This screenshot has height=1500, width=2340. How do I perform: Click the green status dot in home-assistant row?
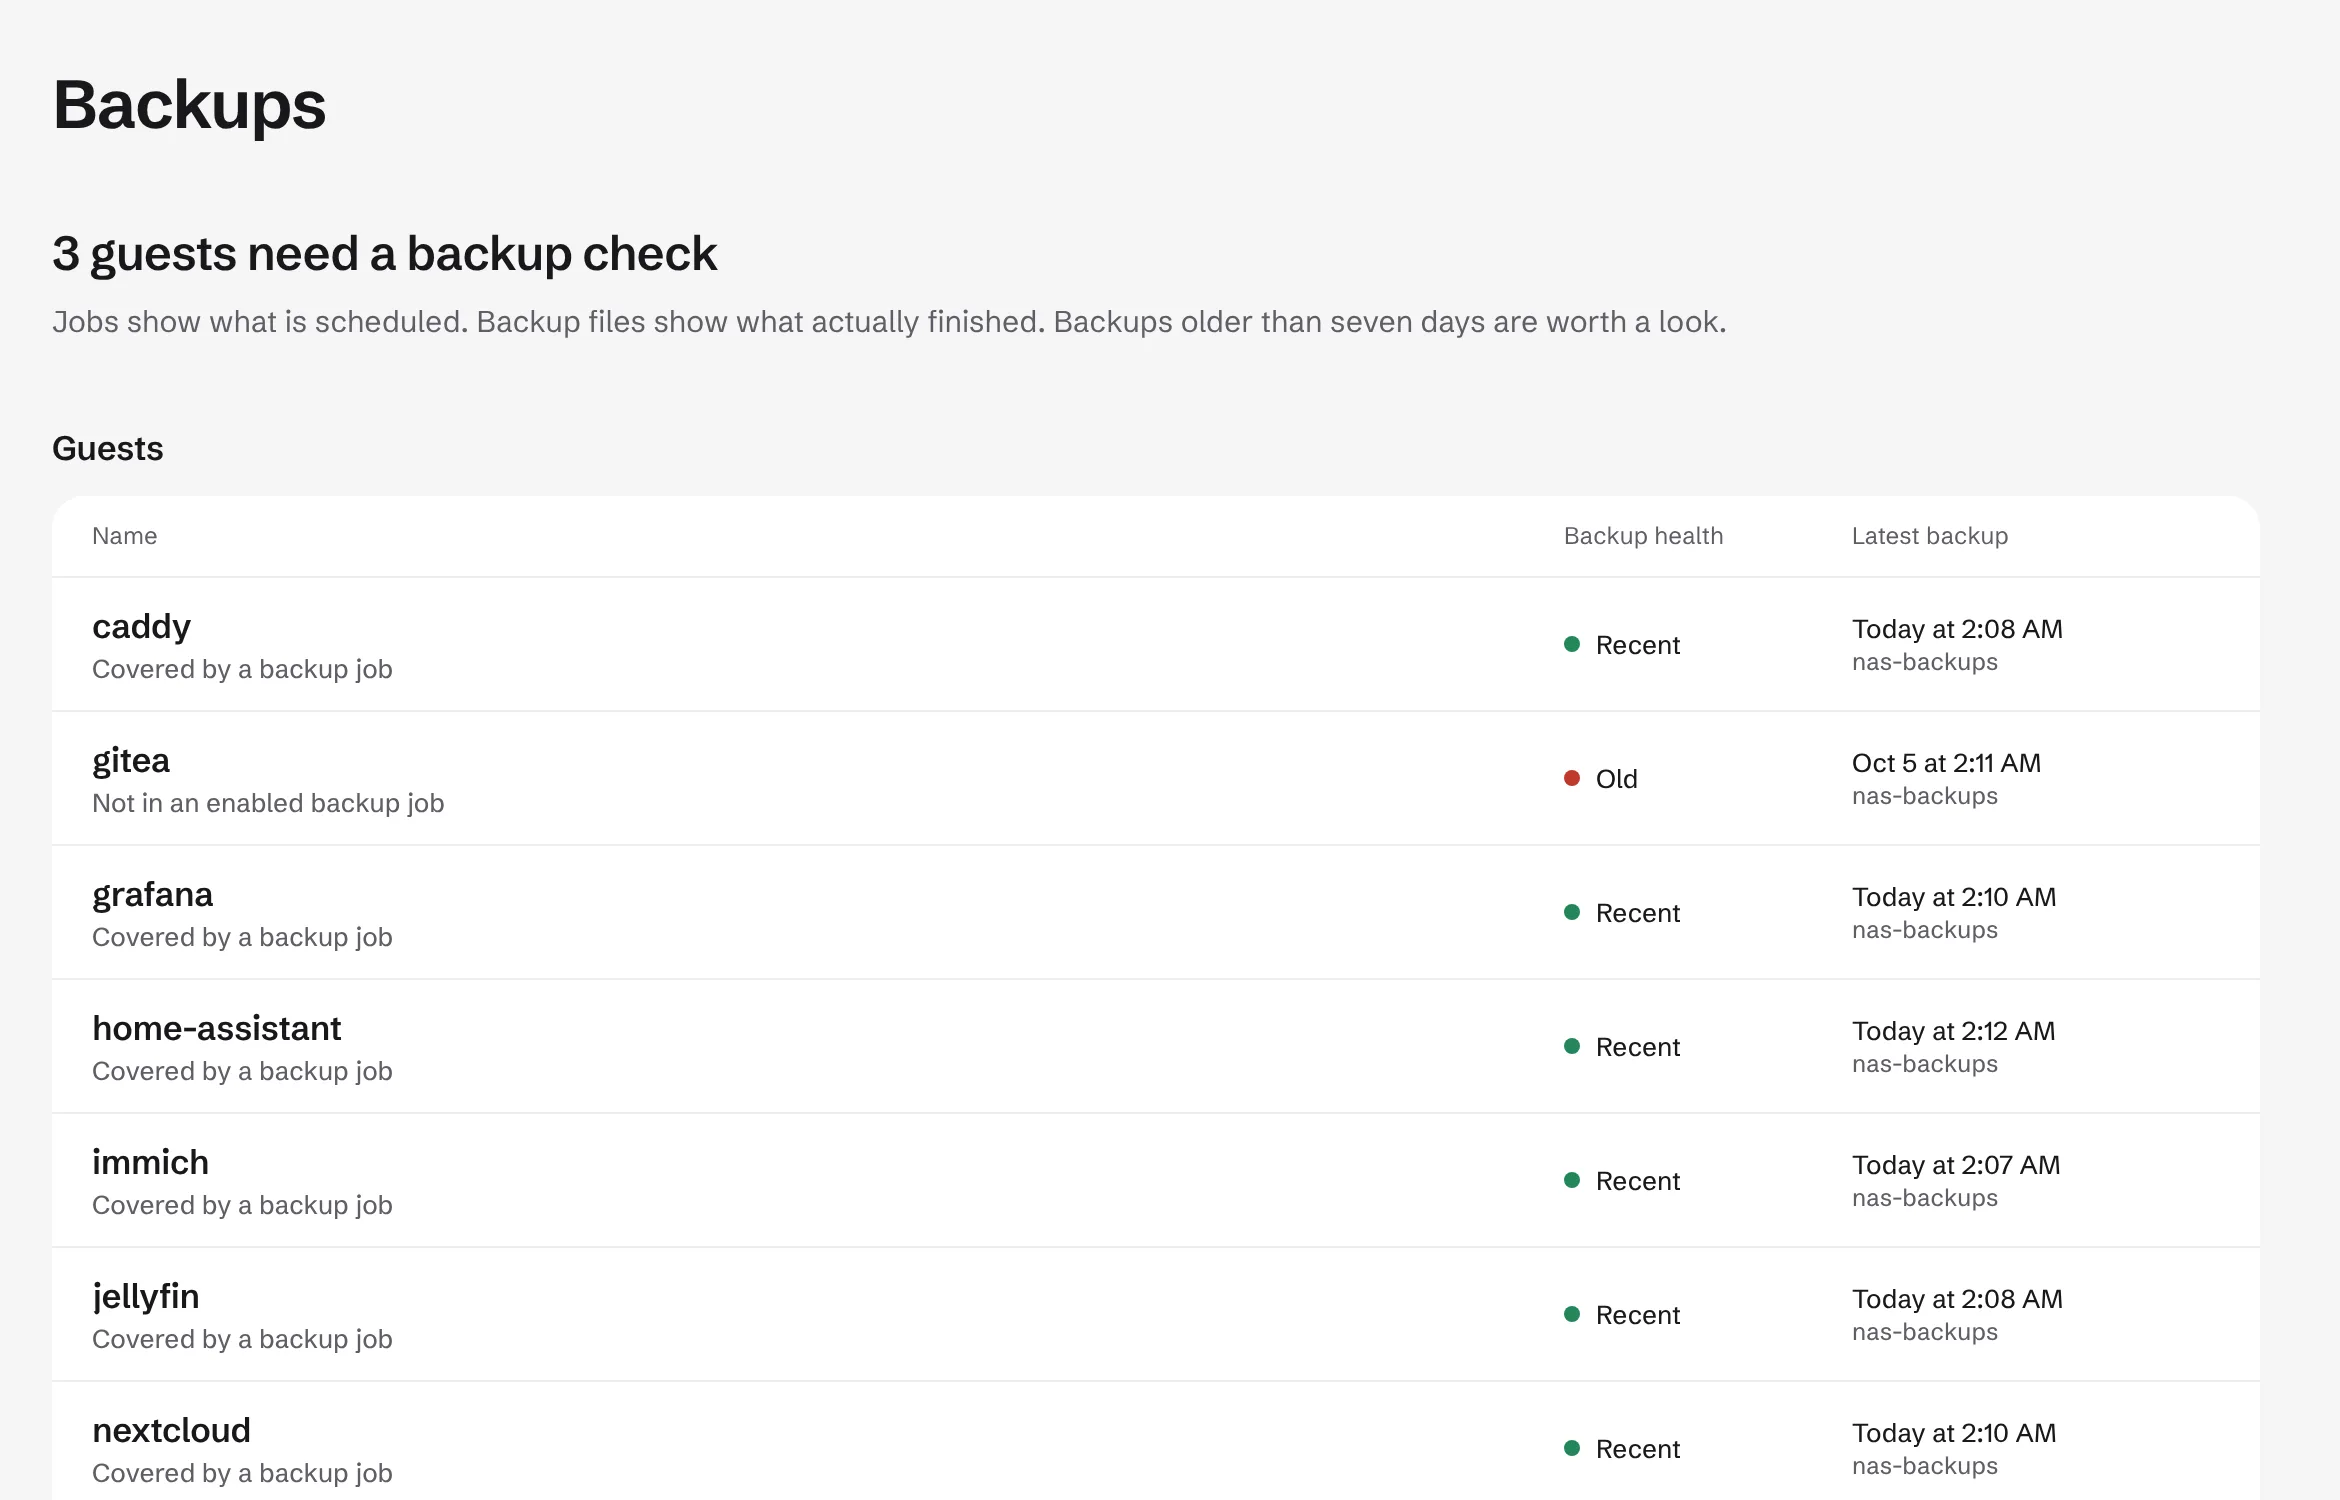click(1572, 1046)
